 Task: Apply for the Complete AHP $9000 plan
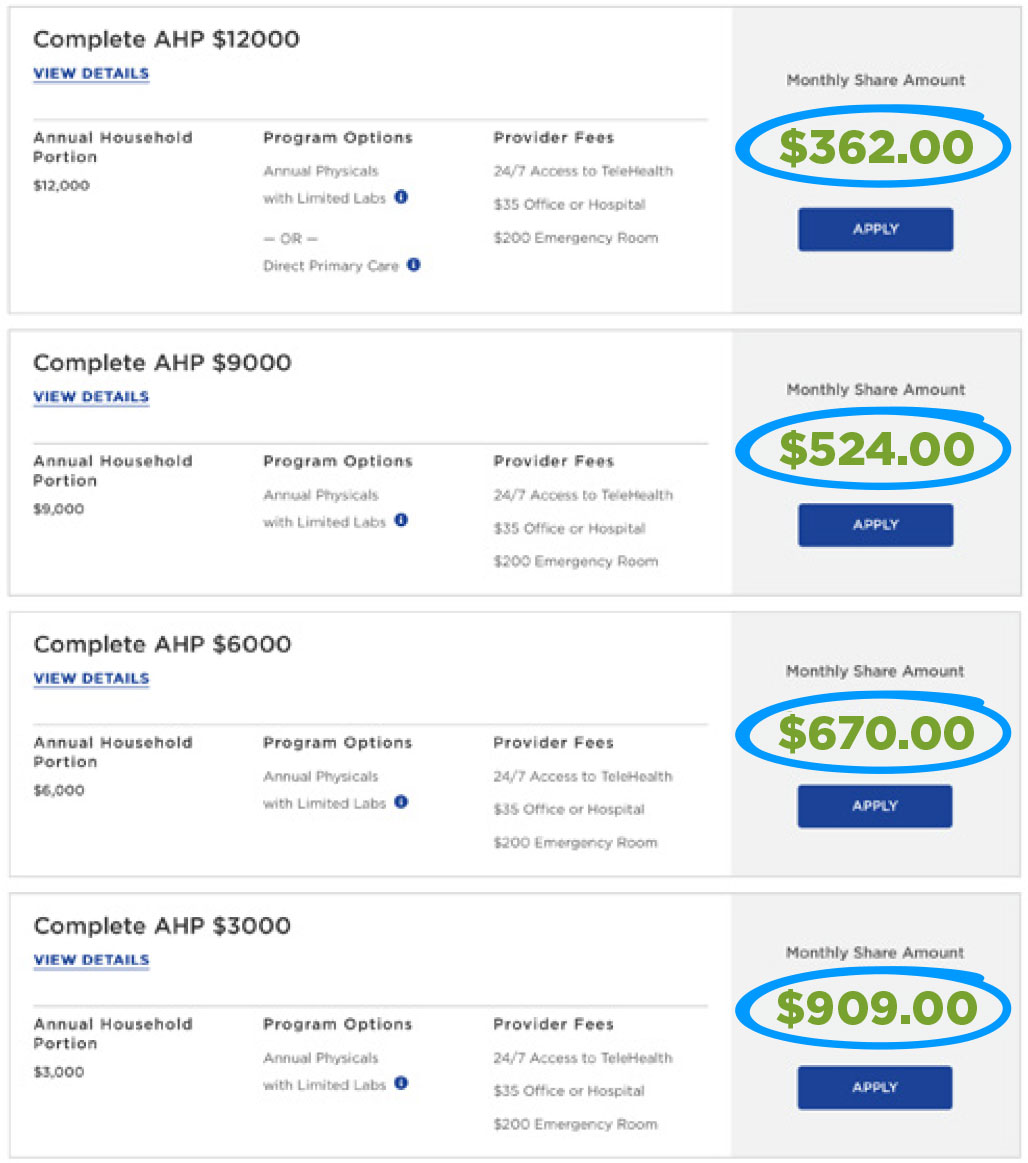click(875, 525)
